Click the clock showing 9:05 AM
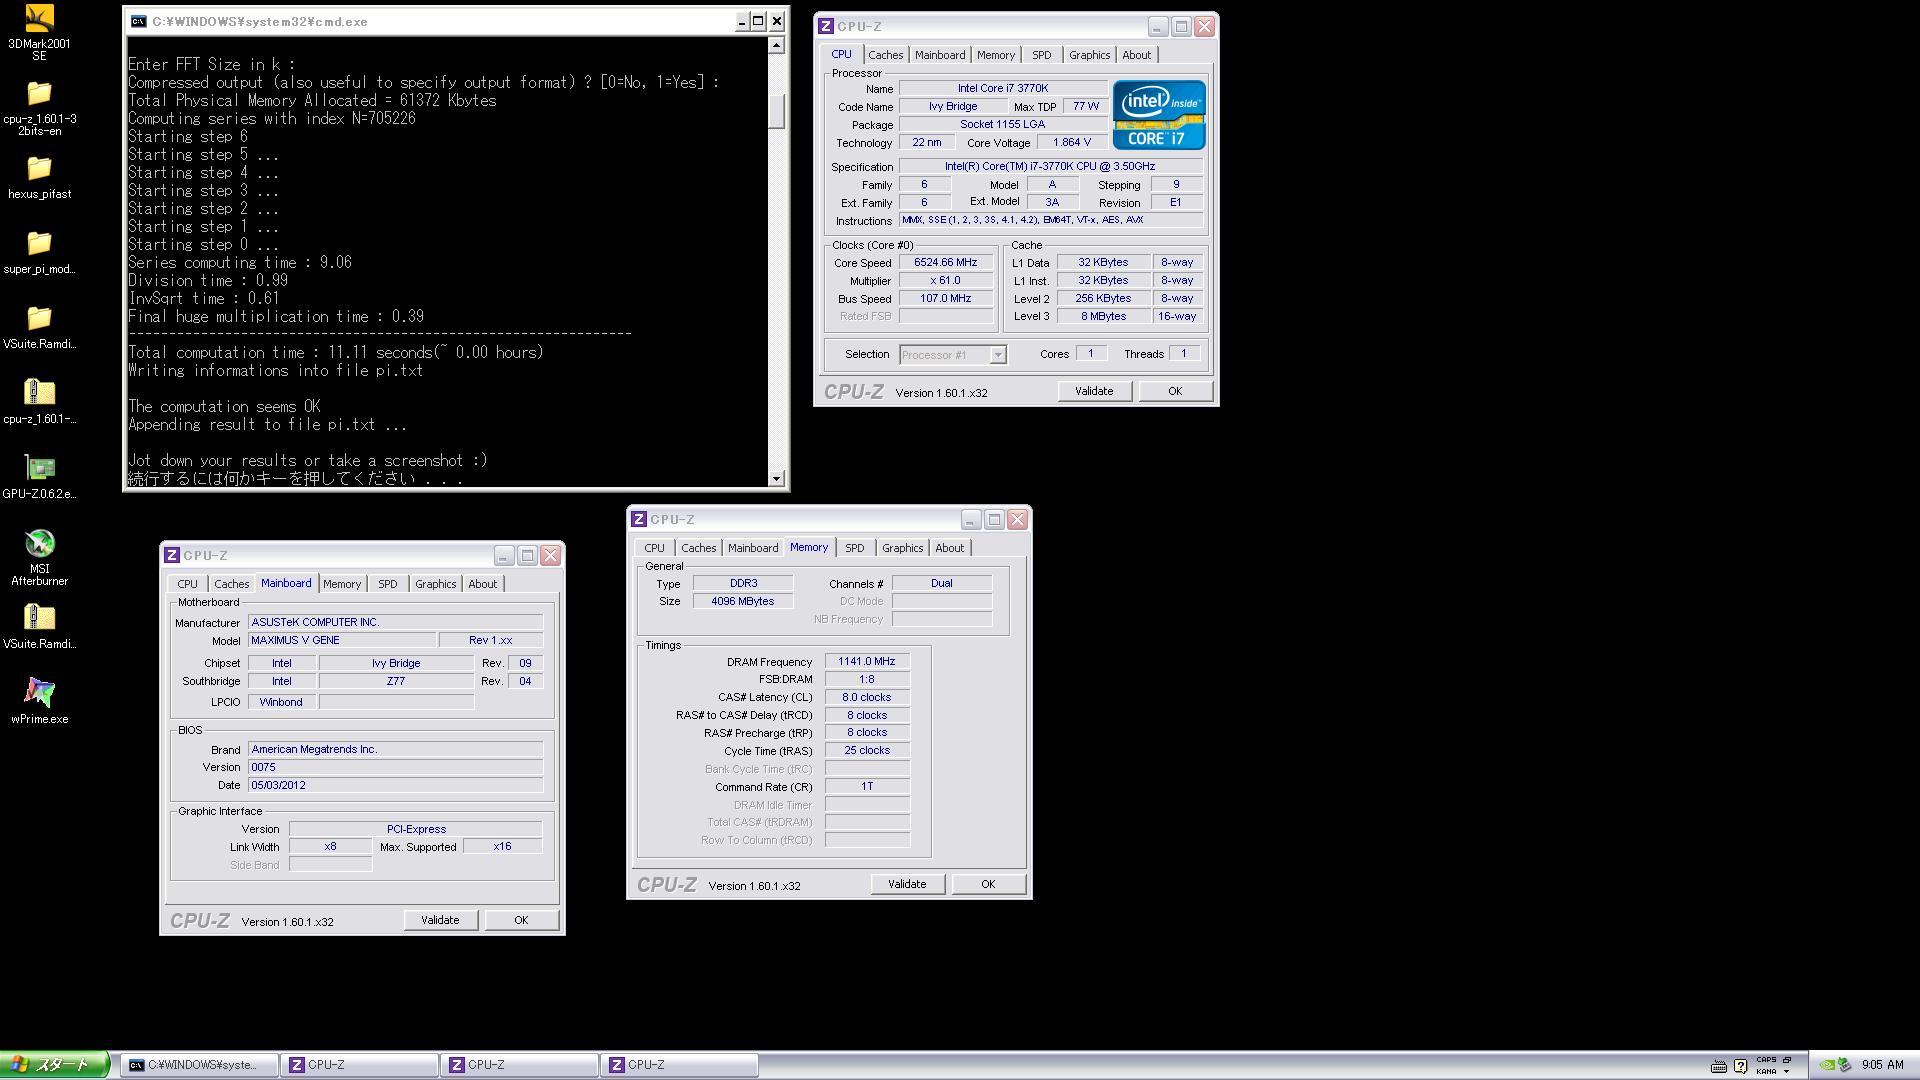 [1882, 1065]
